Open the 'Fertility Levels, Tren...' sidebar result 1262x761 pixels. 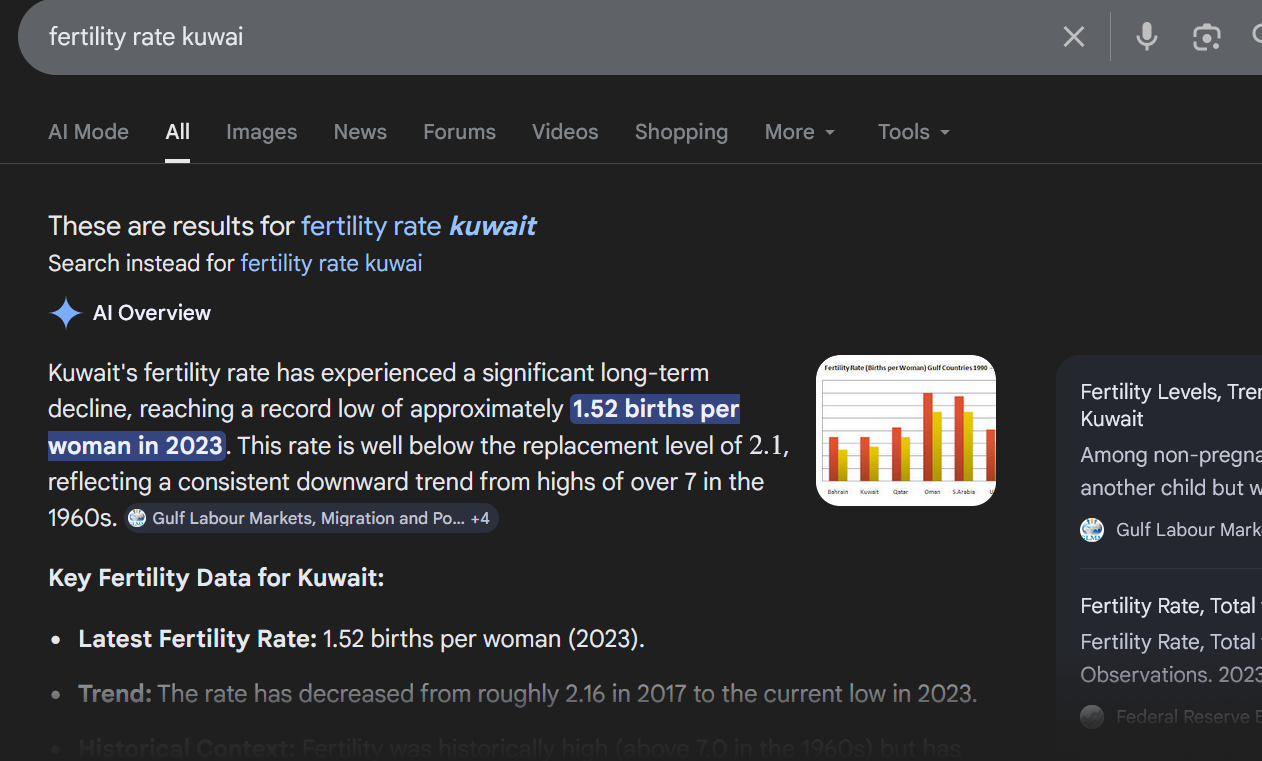[x=1171, y=405]
